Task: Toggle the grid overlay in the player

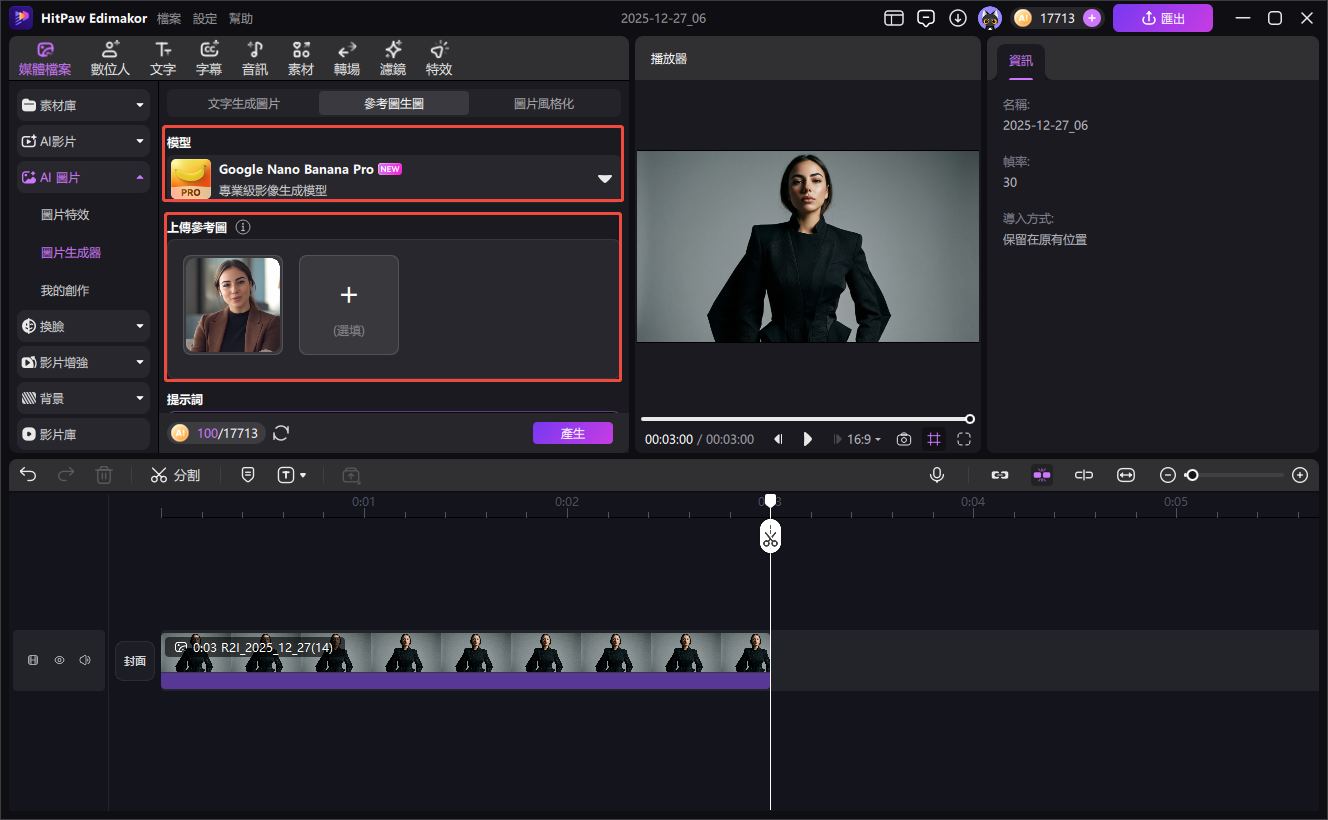Action: 934,439
